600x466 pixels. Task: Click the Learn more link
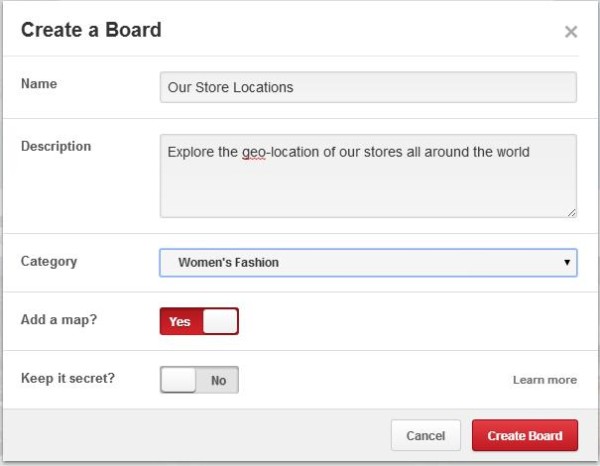545,380
